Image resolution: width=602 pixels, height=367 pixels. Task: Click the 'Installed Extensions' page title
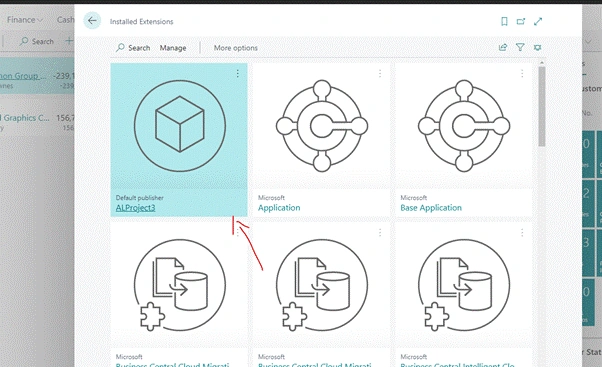tap(141, 21)
